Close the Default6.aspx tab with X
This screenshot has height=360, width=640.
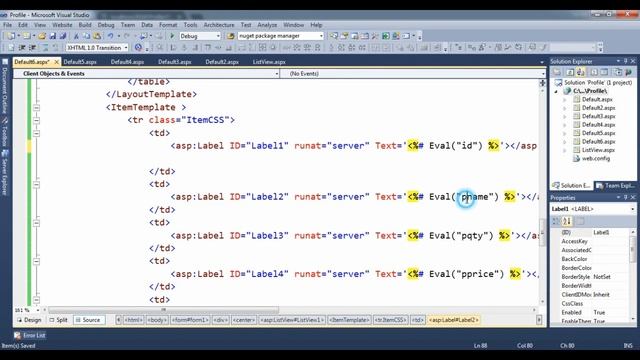pyautogui.click(x=57, y=62)
